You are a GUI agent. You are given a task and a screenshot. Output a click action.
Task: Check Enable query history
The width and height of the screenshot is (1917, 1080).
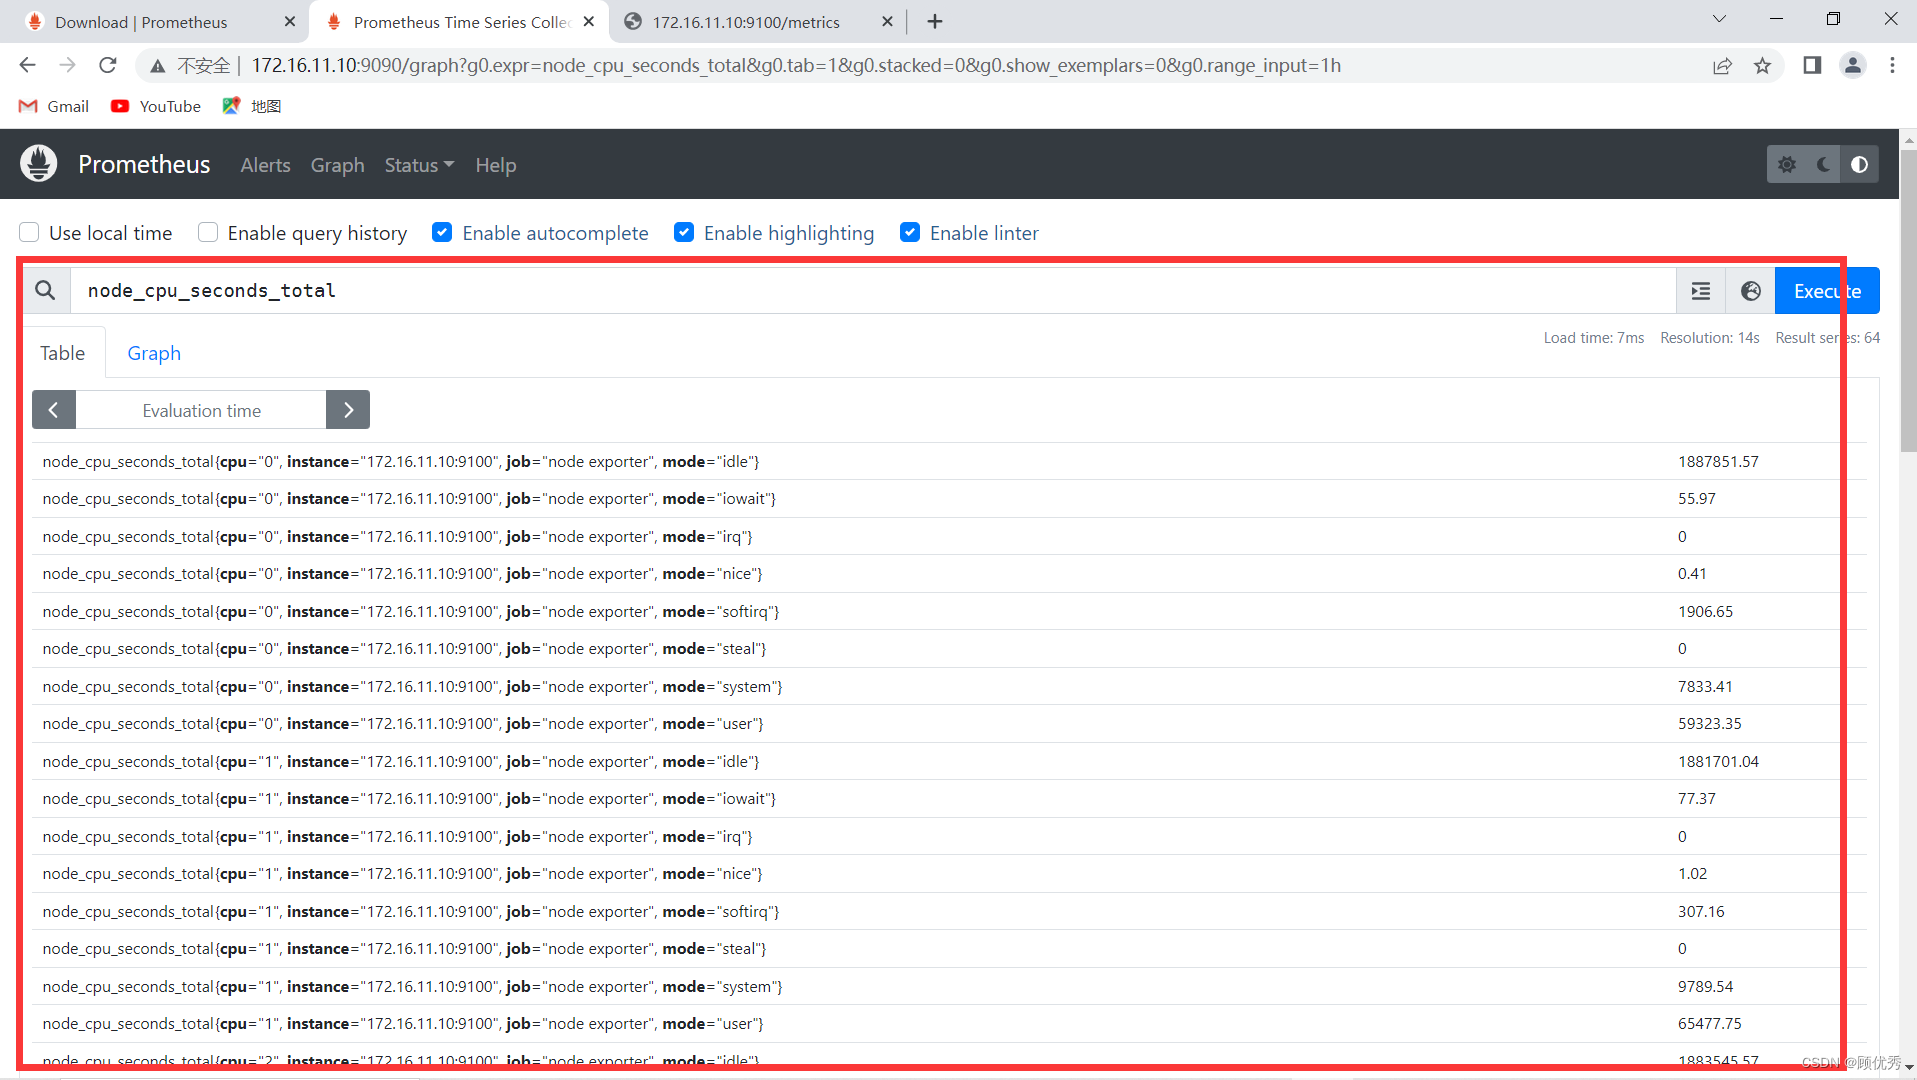pos(207,232)
